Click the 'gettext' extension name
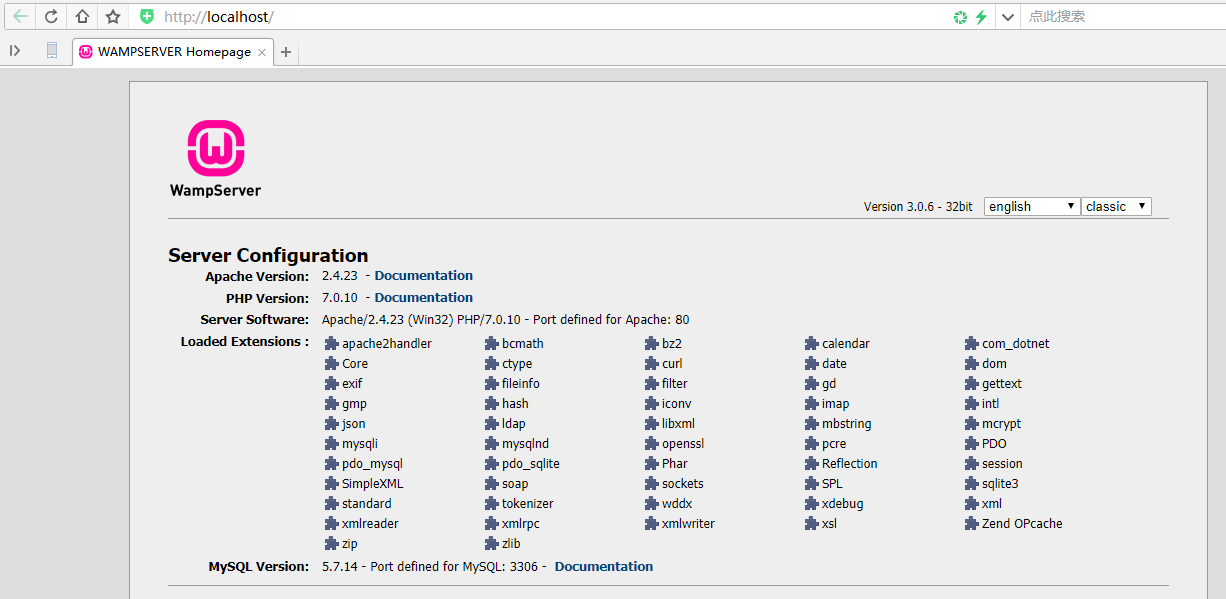Image resolution: width=1226 pixels, height=599 pixels. coord(1002,384)
